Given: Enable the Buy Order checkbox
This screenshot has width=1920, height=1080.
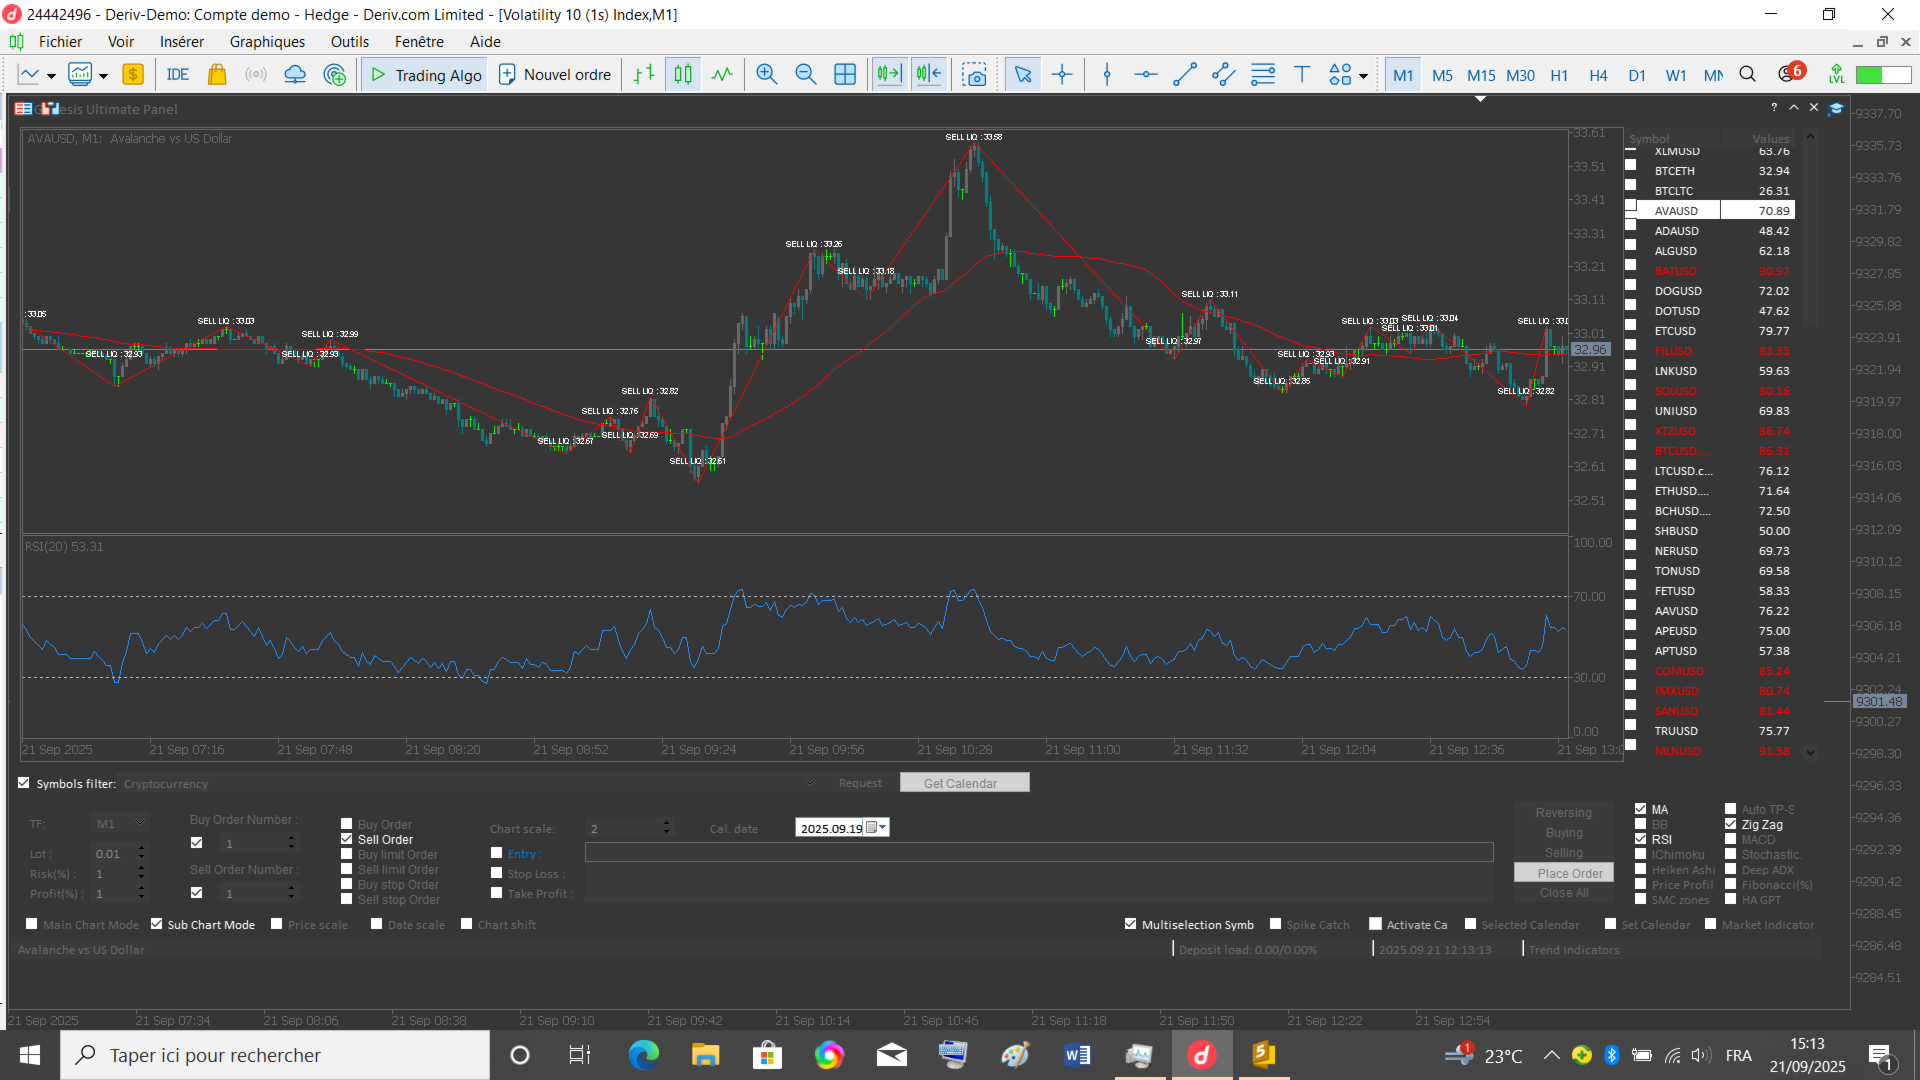Looking at the screenshot, I should 347,825.
